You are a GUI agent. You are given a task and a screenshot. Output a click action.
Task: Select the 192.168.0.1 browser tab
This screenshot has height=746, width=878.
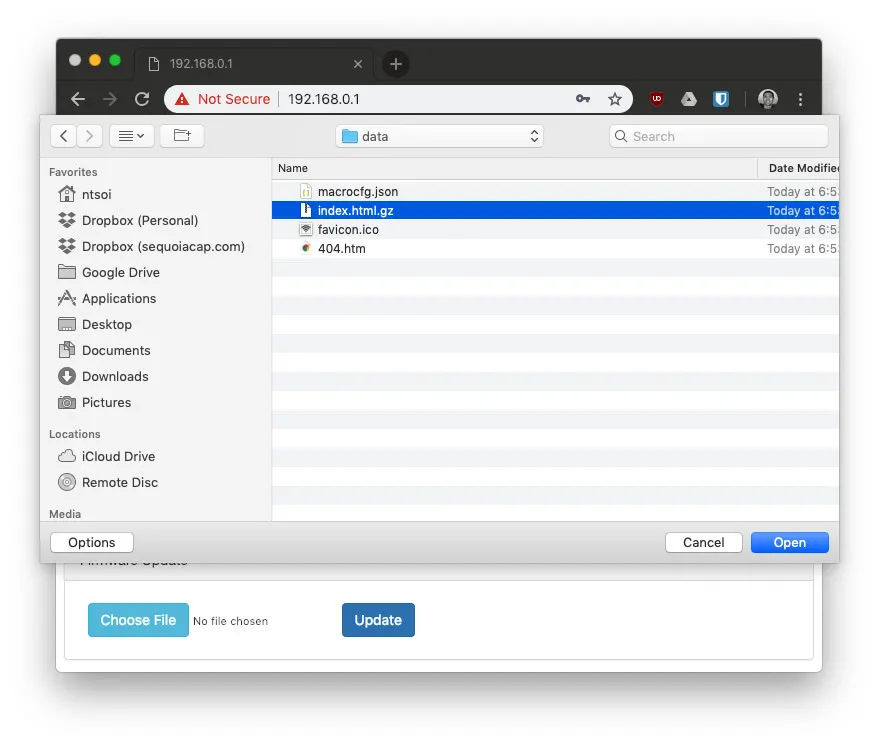pos(254,63)
